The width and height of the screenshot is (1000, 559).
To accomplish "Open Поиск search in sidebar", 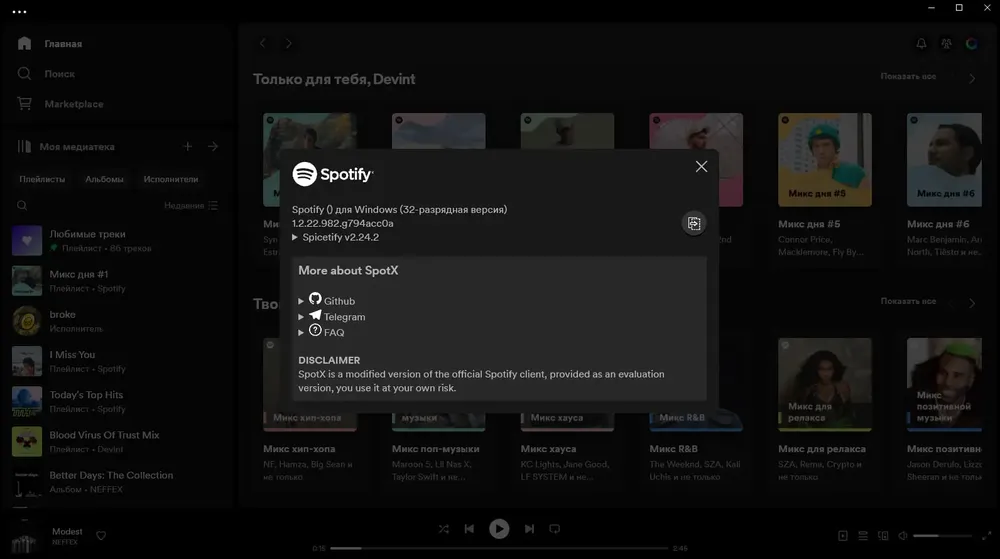I will pyautogui.click(x=47, y=73).
